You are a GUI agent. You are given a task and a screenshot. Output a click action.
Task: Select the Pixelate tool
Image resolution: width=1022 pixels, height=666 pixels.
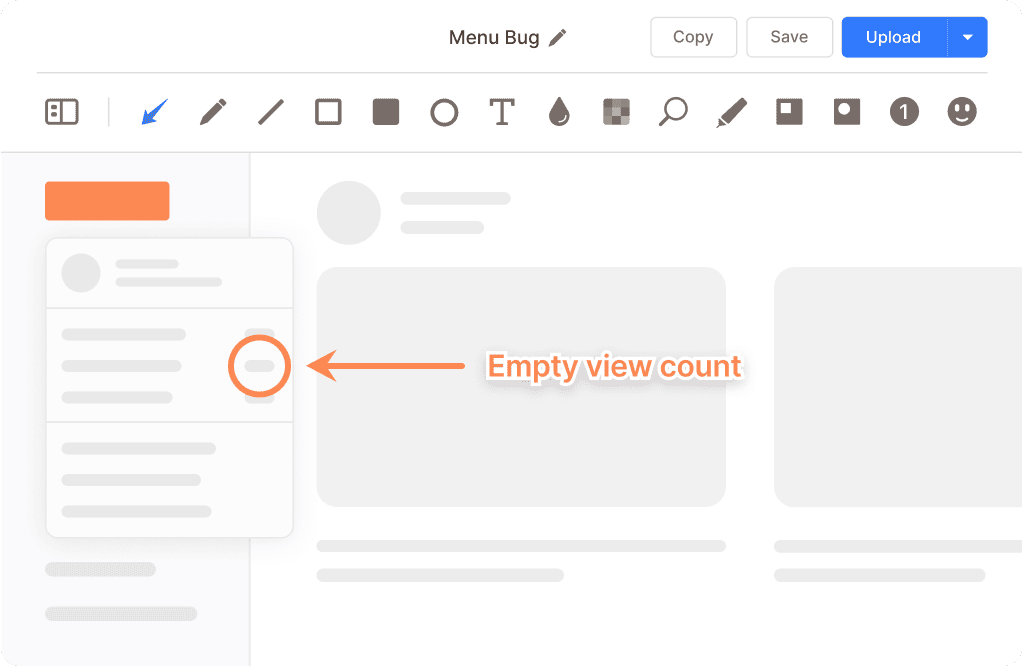click(x=616, y=112)
